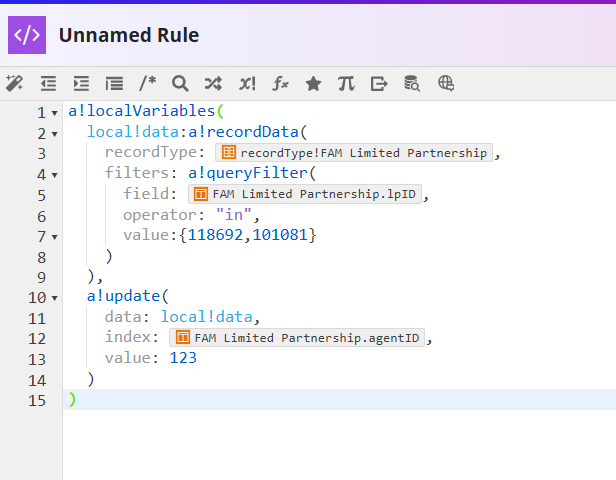Click the export arrow toolbar icon
Viewport: 616px width, 480px height.
point(379,83)
